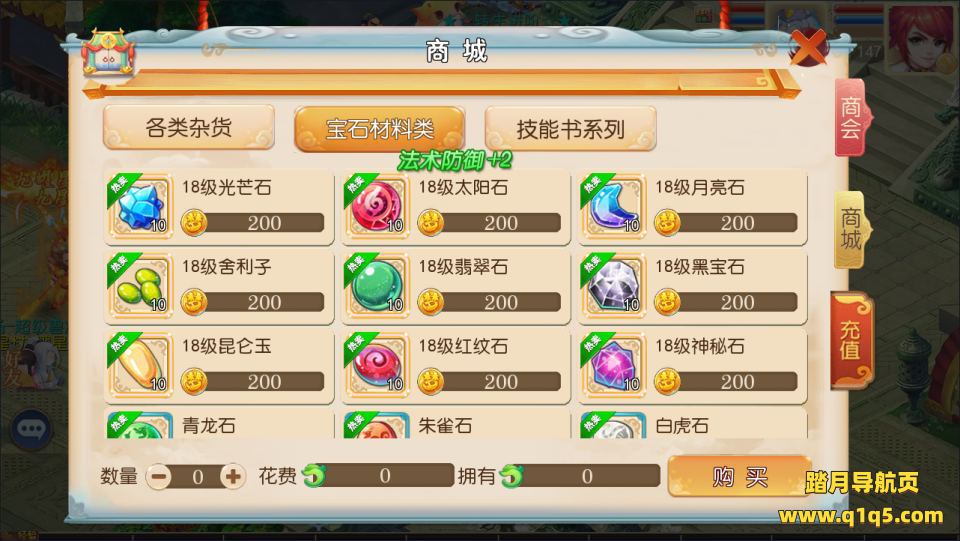Increase quantity with the plus button

tap(233, 476)
